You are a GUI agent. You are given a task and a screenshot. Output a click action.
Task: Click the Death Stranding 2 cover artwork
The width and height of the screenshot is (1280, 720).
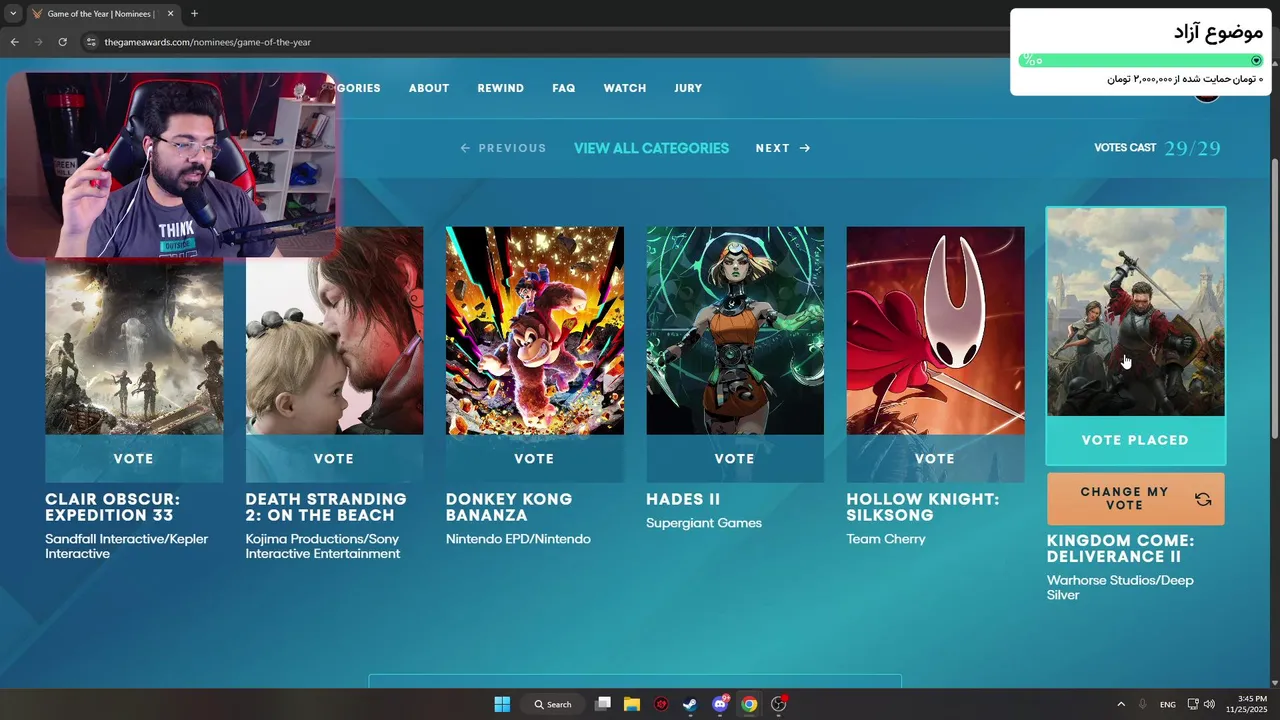point(334,331)
